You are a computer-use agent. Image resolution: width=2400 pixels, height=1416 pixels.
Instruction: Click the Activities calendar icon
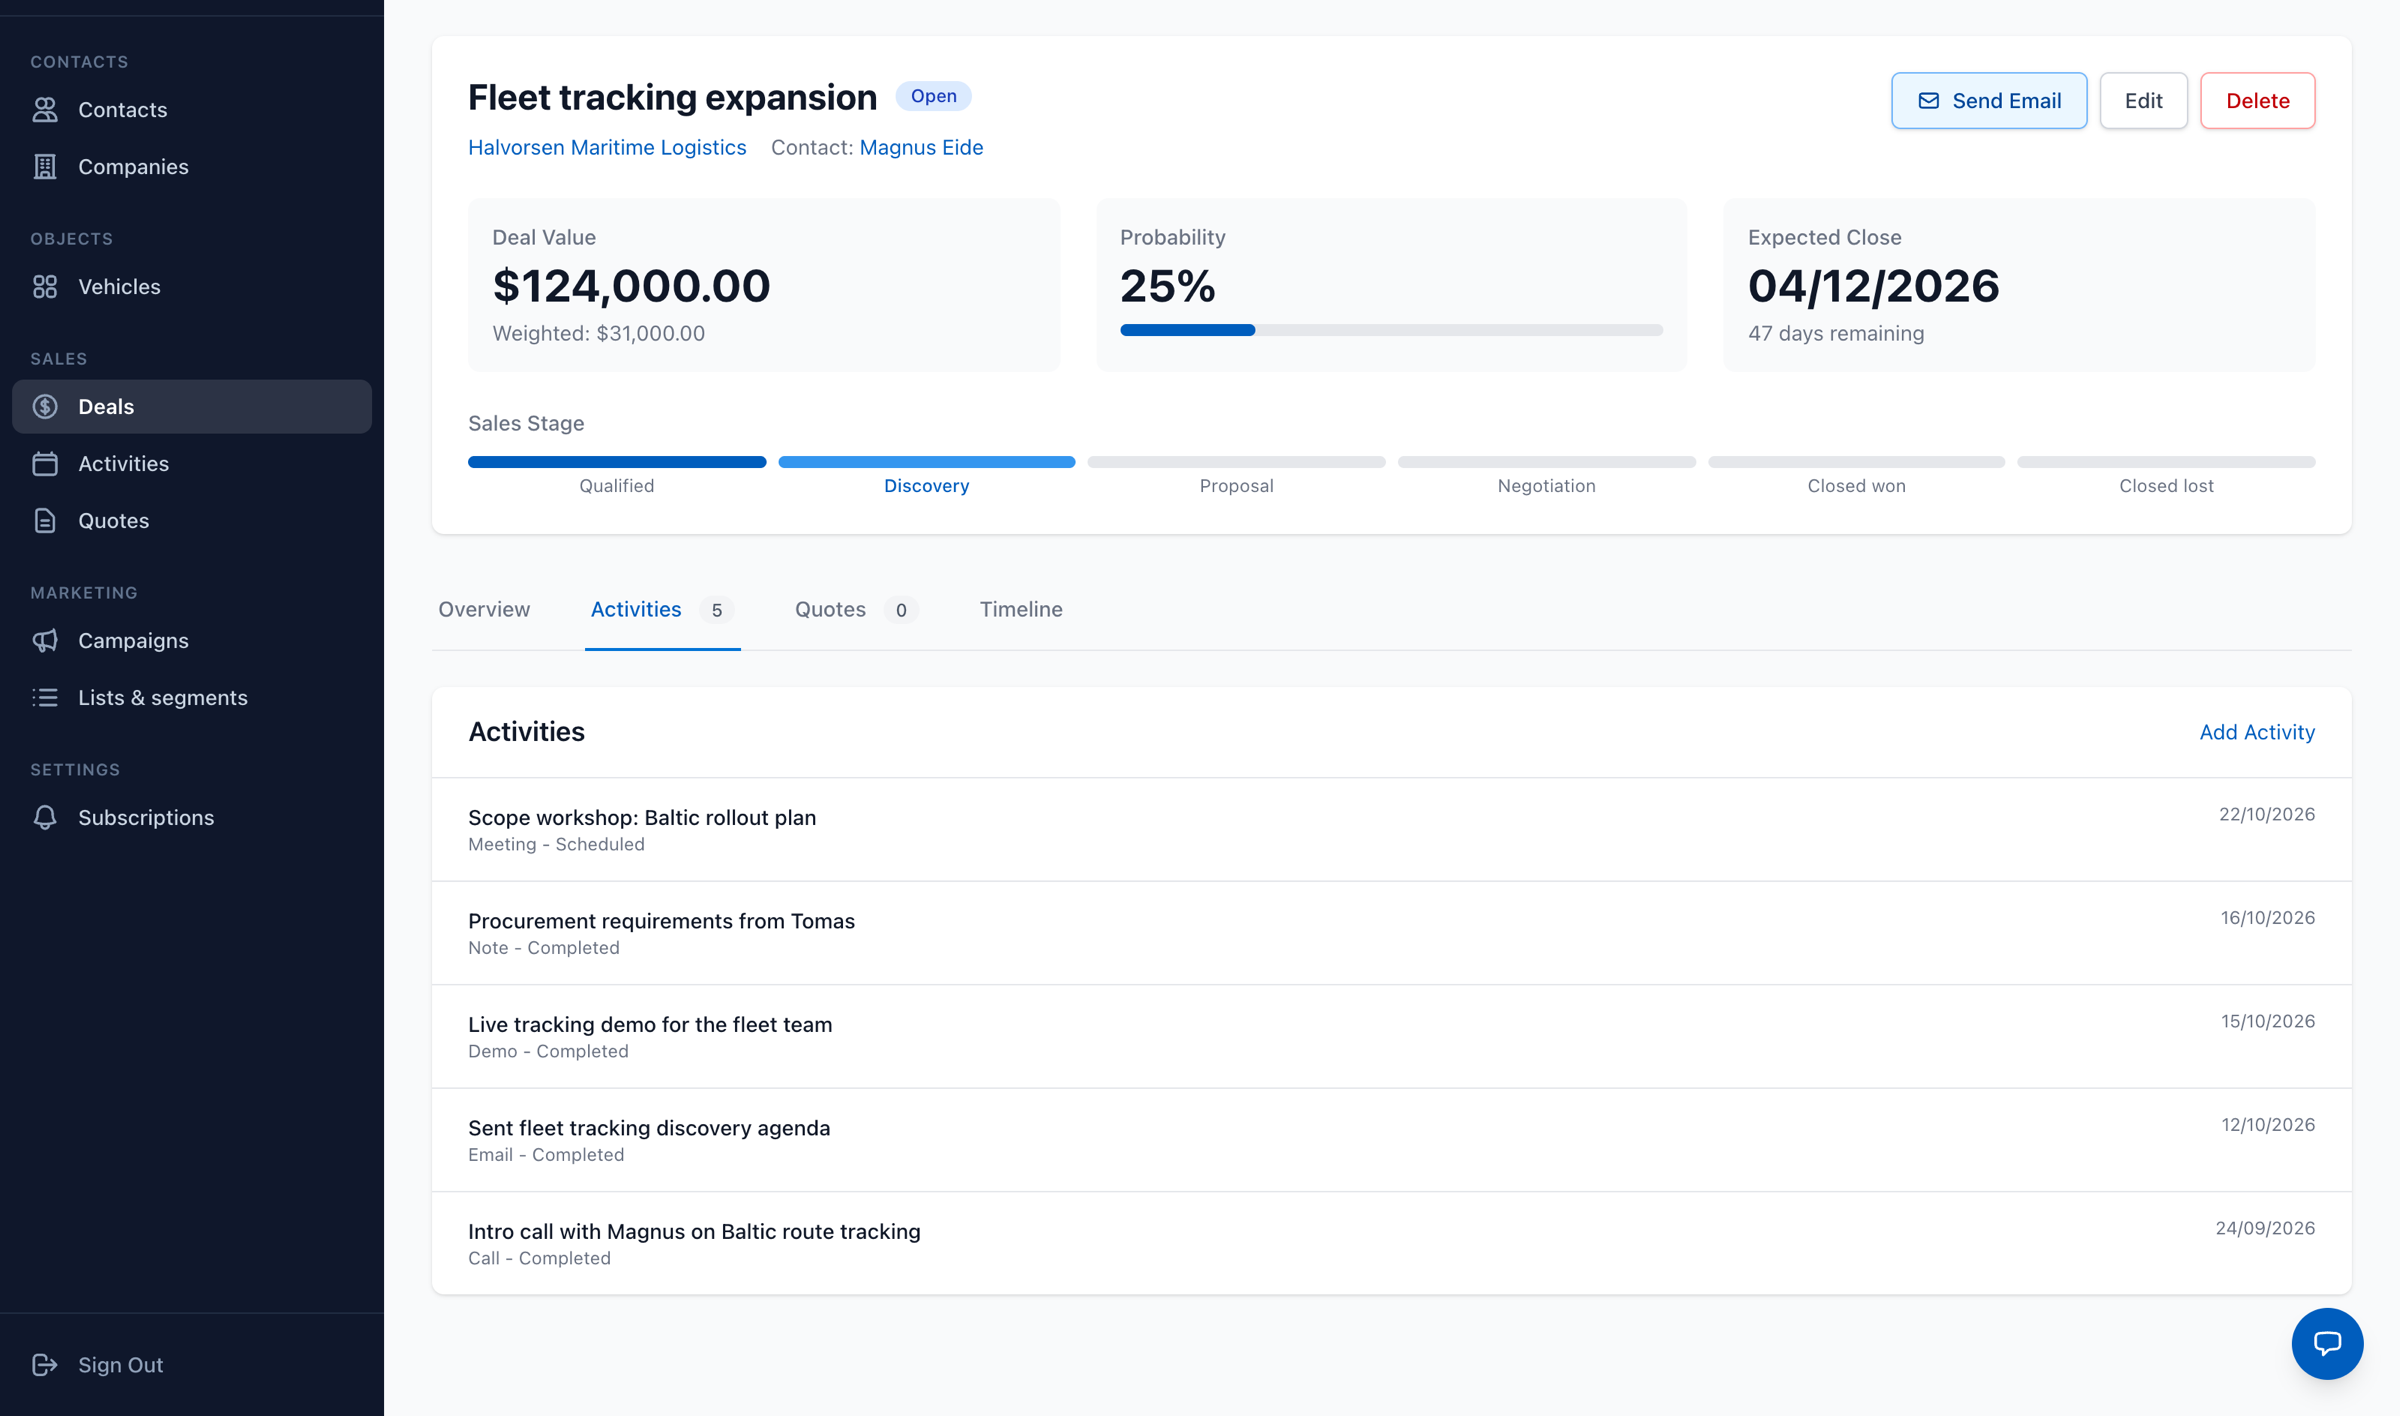click(45, 464)
